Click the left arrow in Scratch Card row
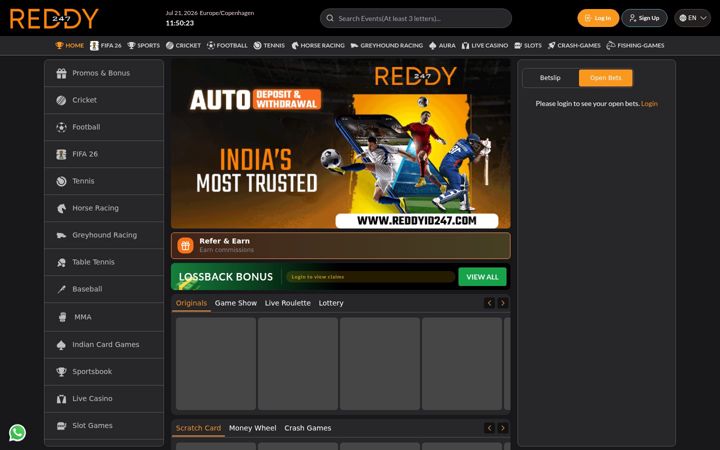 point(489,428)
